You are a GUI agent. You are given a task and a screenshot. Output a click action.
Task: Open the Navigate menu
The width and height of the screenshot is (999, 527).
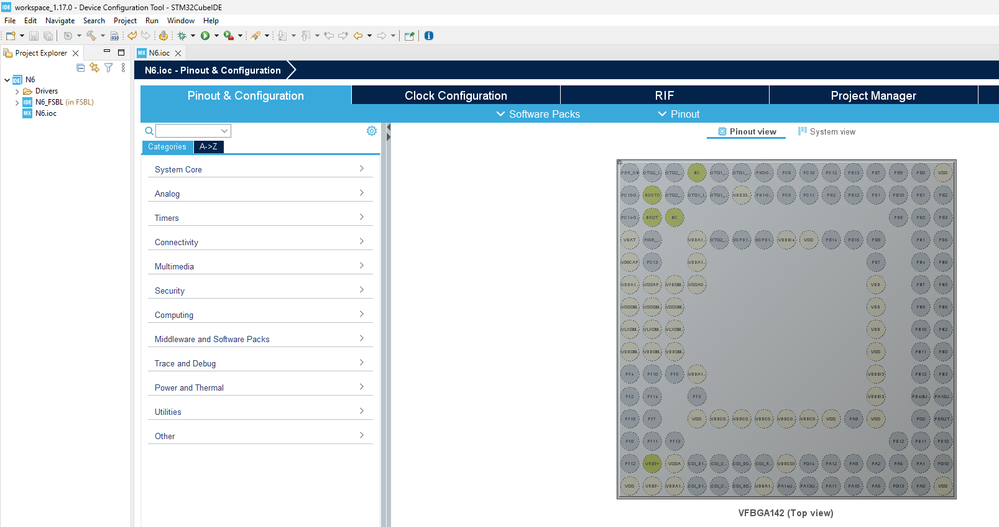(60, 20)
